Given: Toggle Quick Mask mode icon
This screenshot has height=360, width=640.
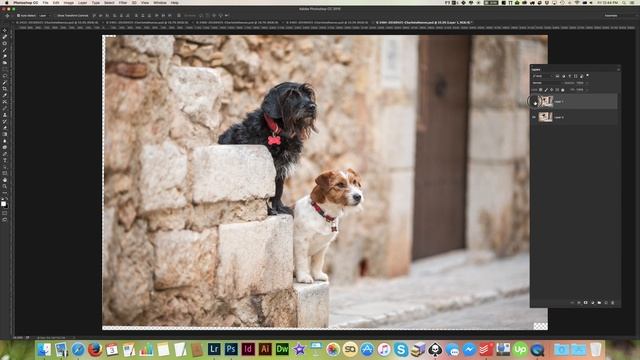Looking at the screenshot, I should pos(4,213).
